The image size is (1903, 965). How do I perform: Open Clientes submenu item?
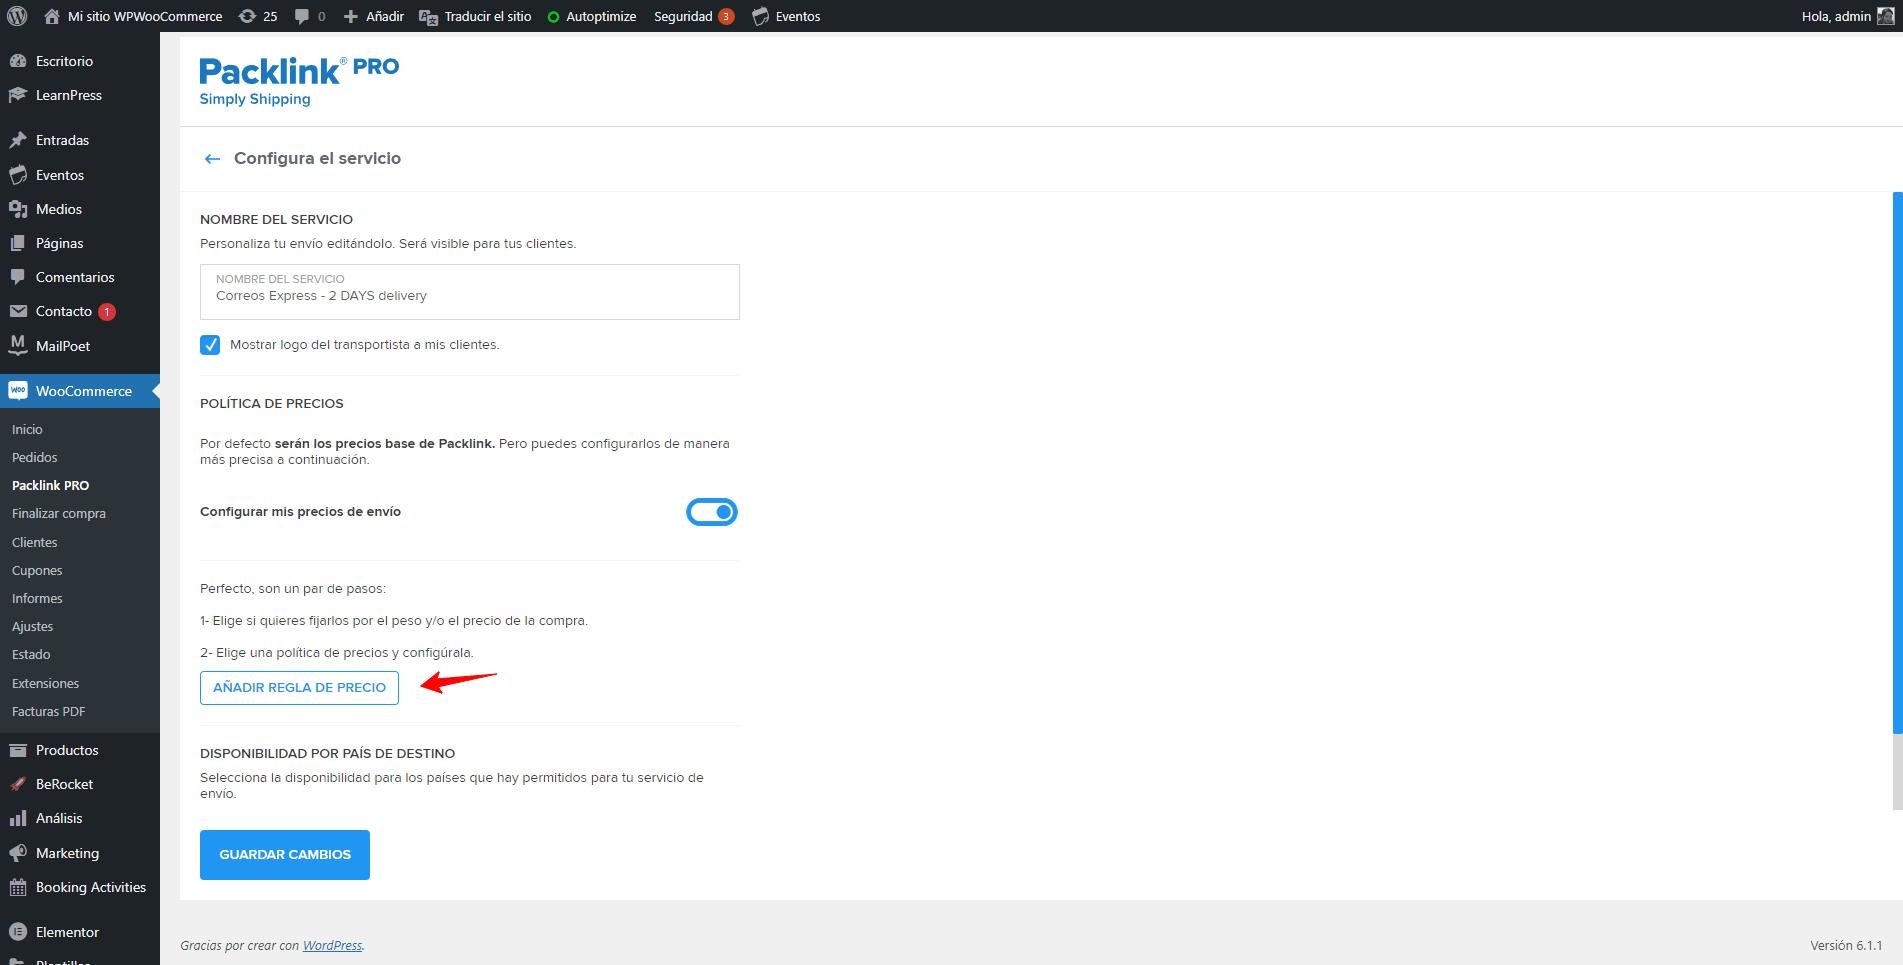click(35, 542)
